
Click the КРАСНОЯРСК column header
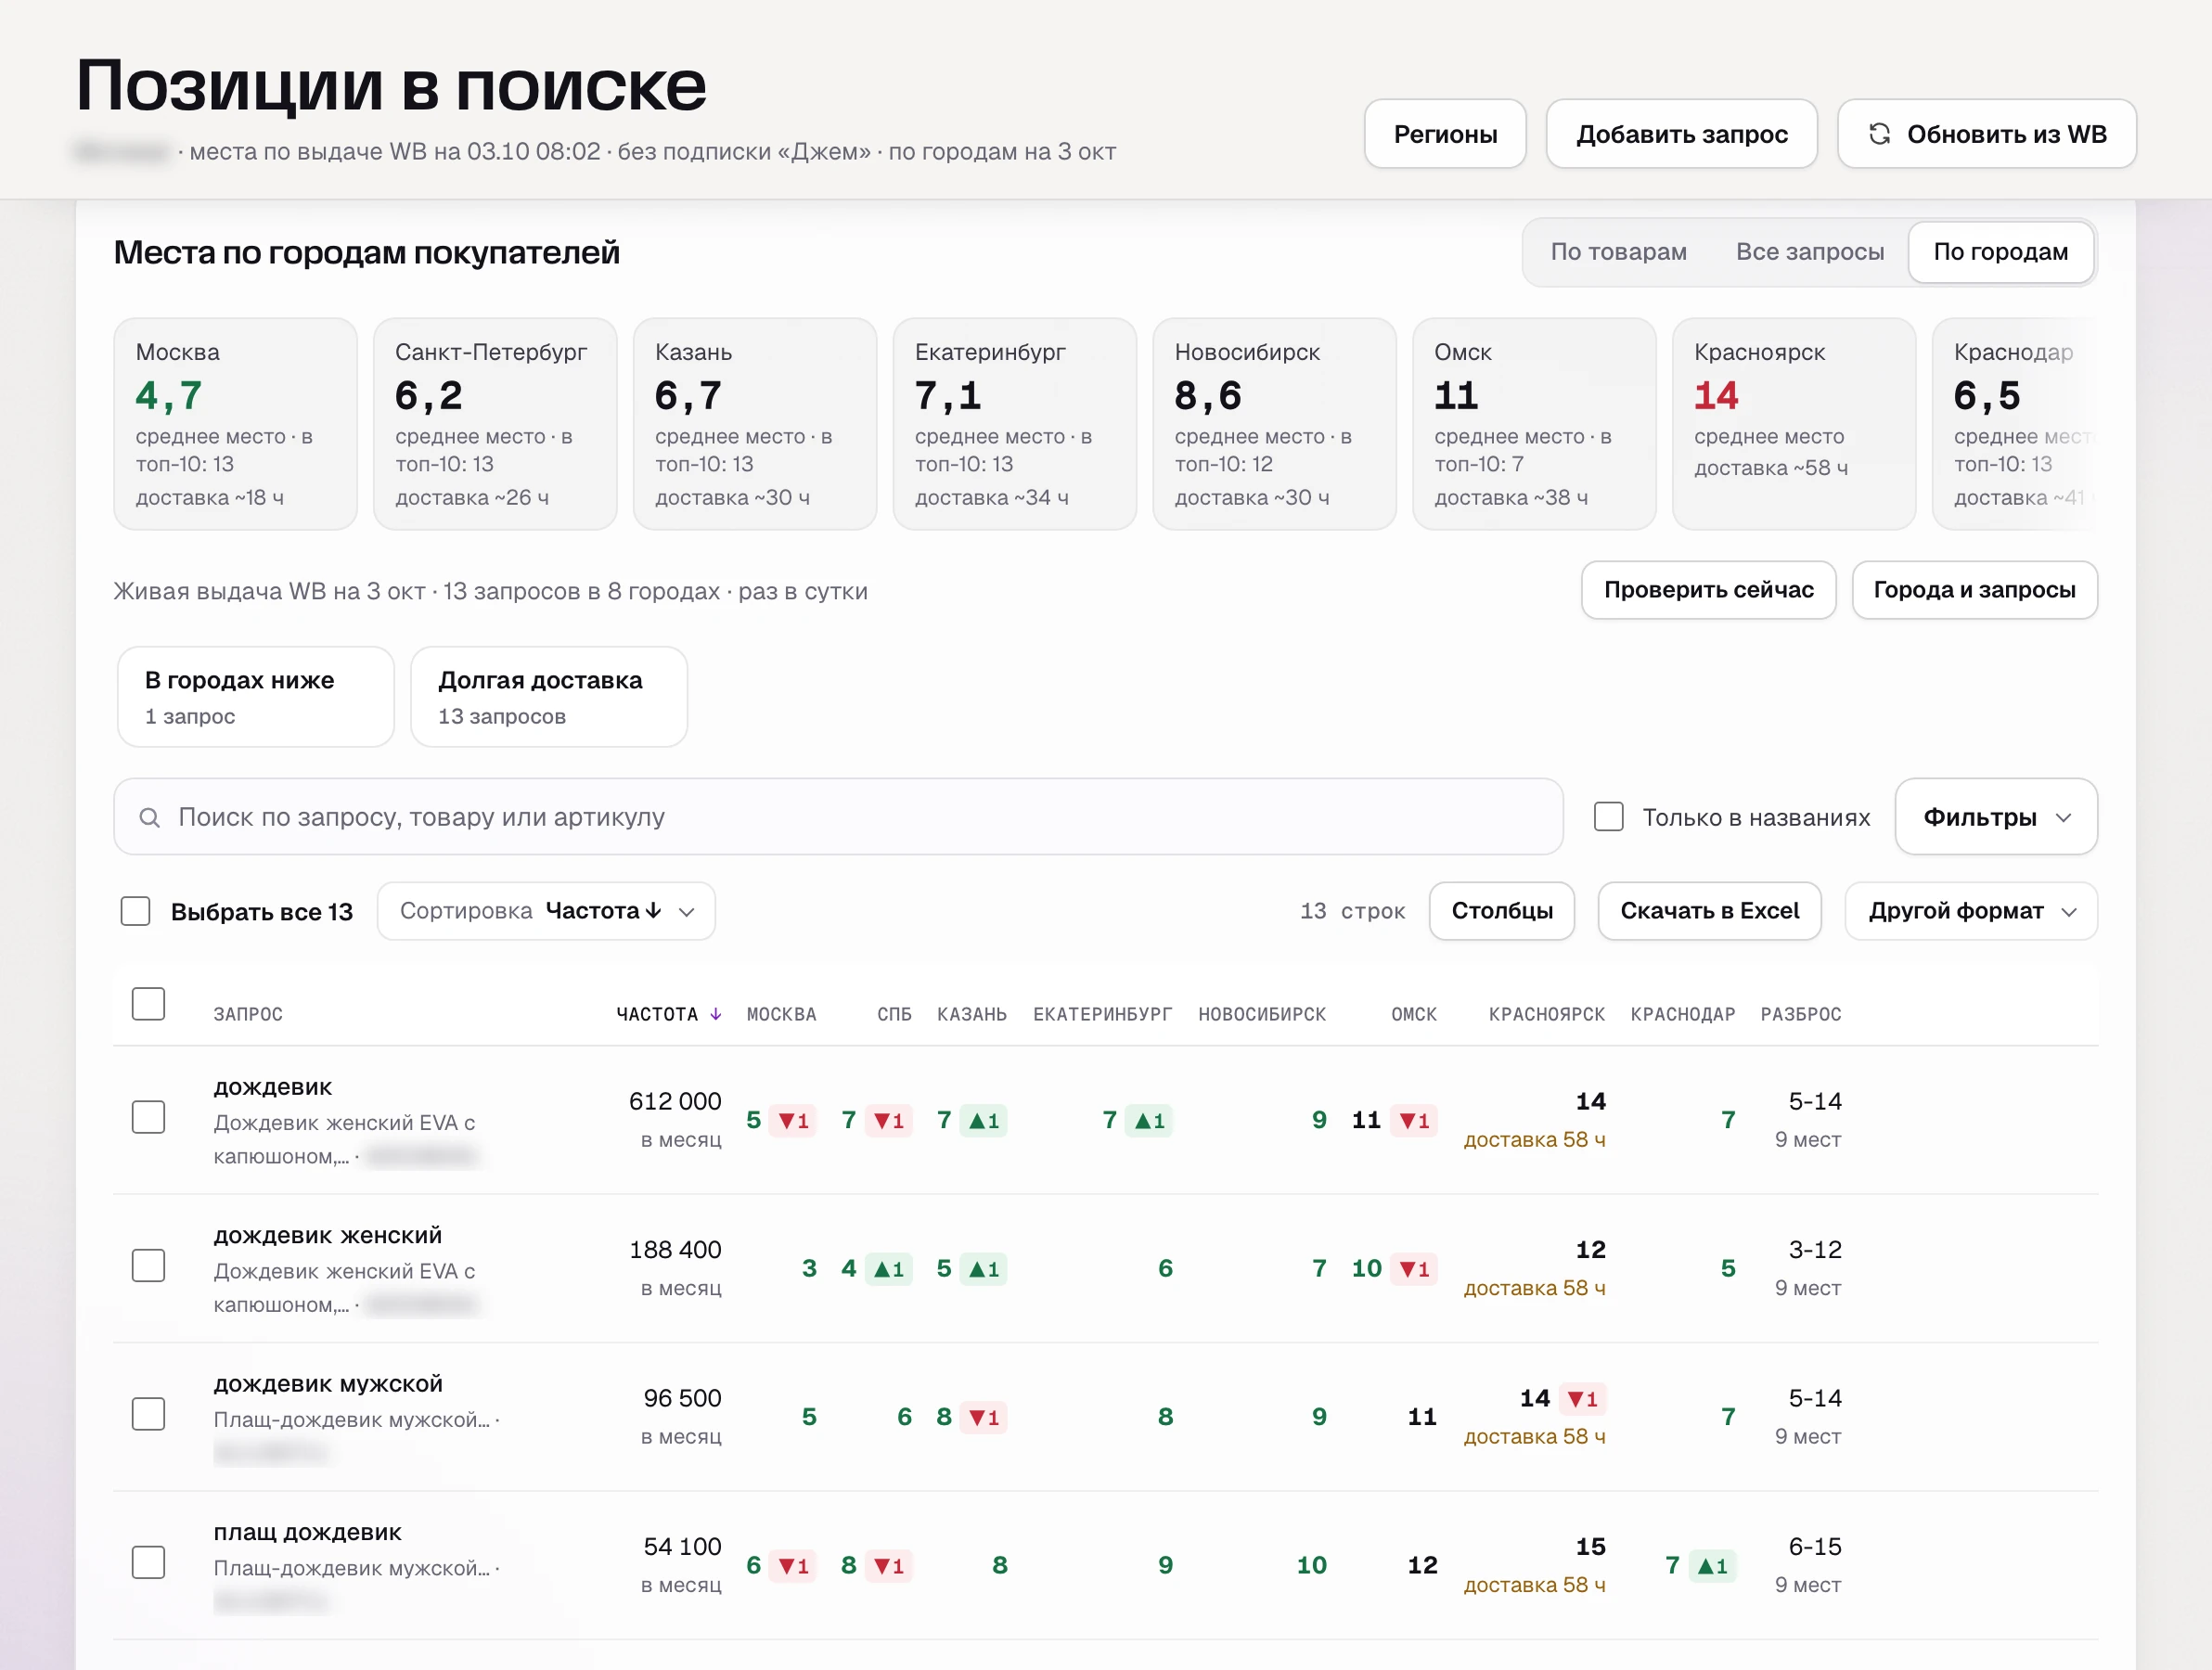point(1547,1014)
